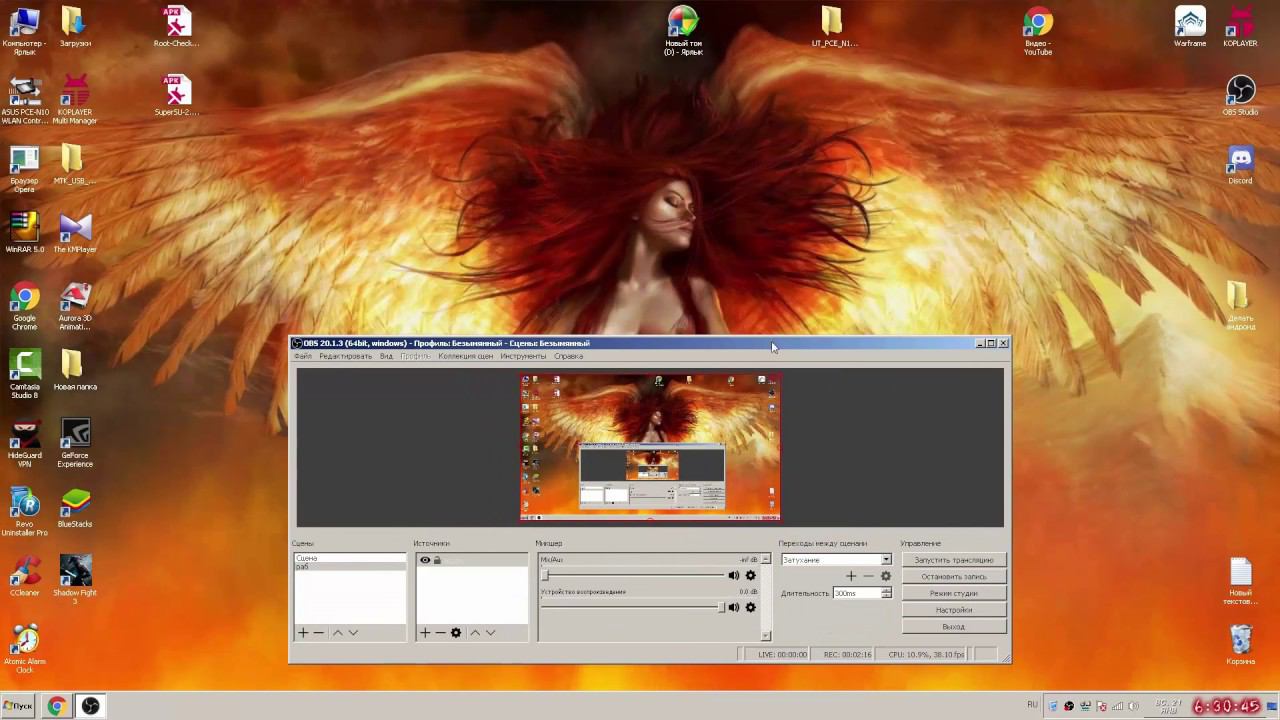Open Настройки button in OBS
The image size is (1280, 720).
tap(954, 610)
